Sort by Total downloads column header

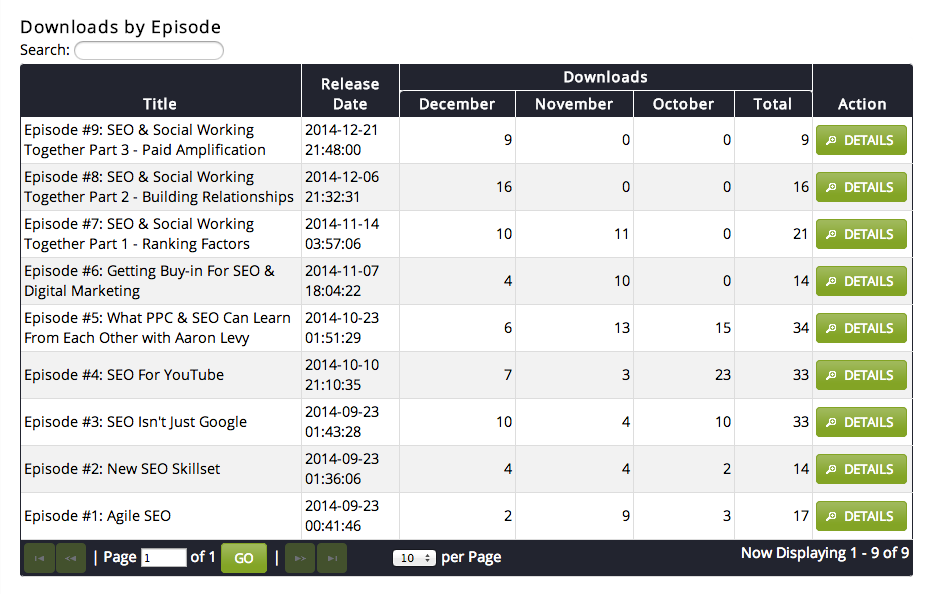[772, 104]
